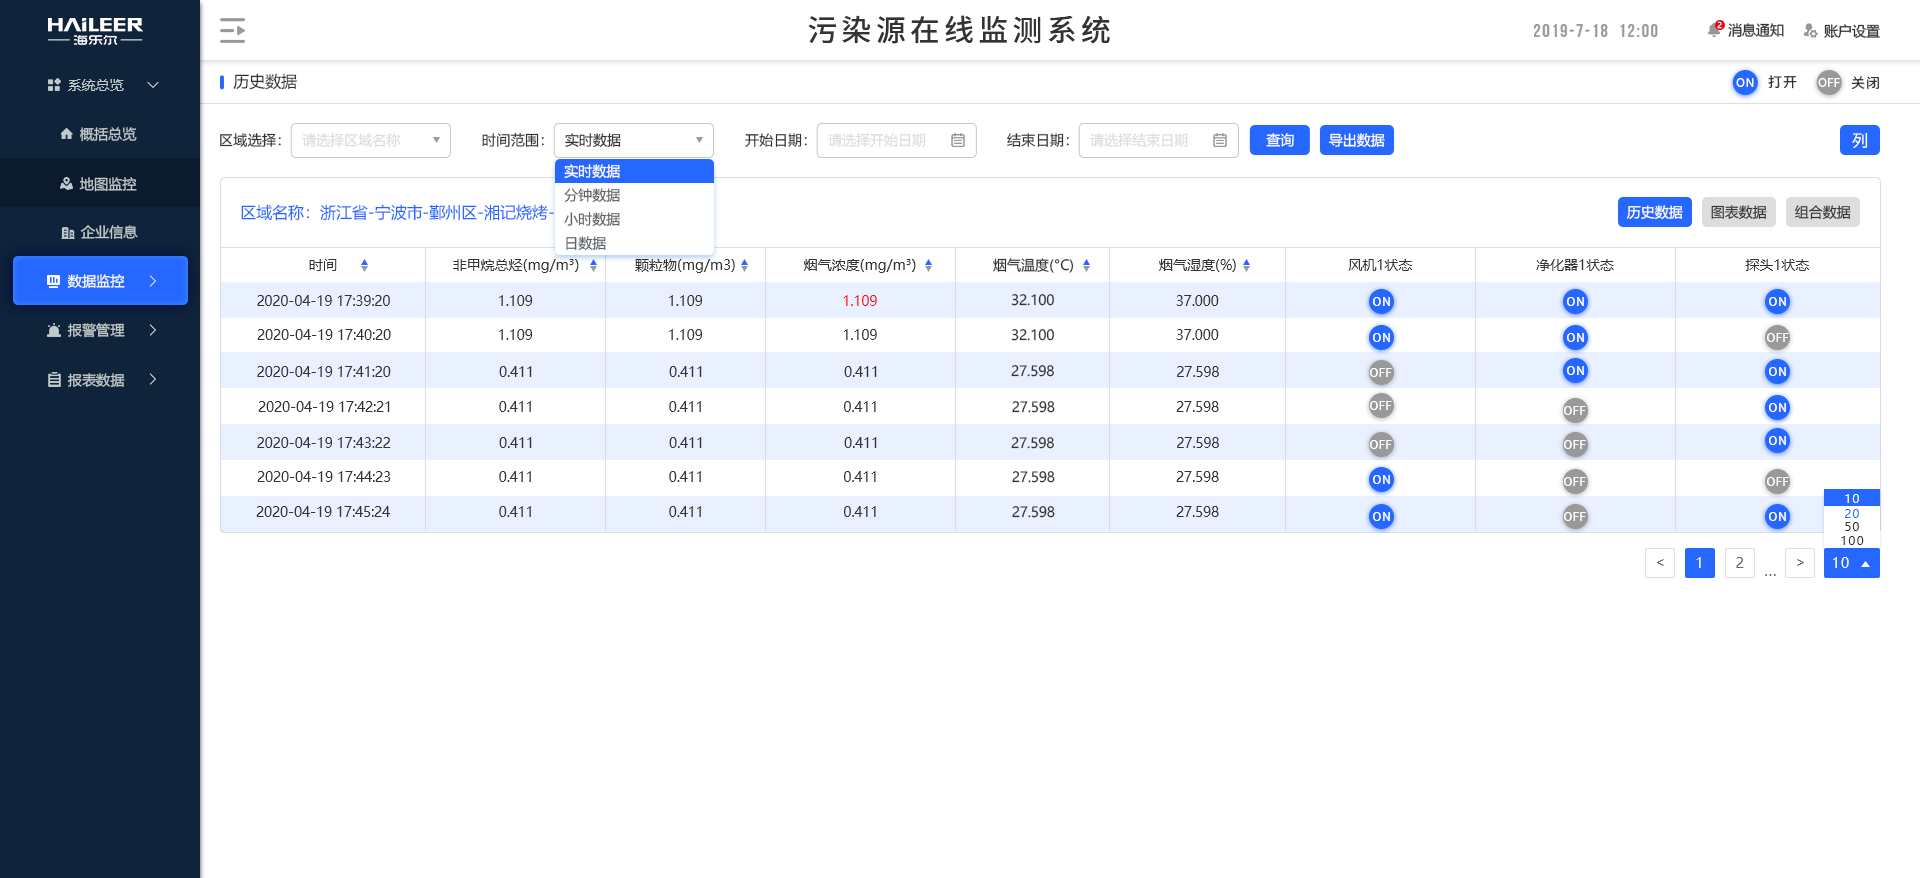1920x878 pixels.
Task: Select page 1 in pagination
Action: (x=1700, y=563)
